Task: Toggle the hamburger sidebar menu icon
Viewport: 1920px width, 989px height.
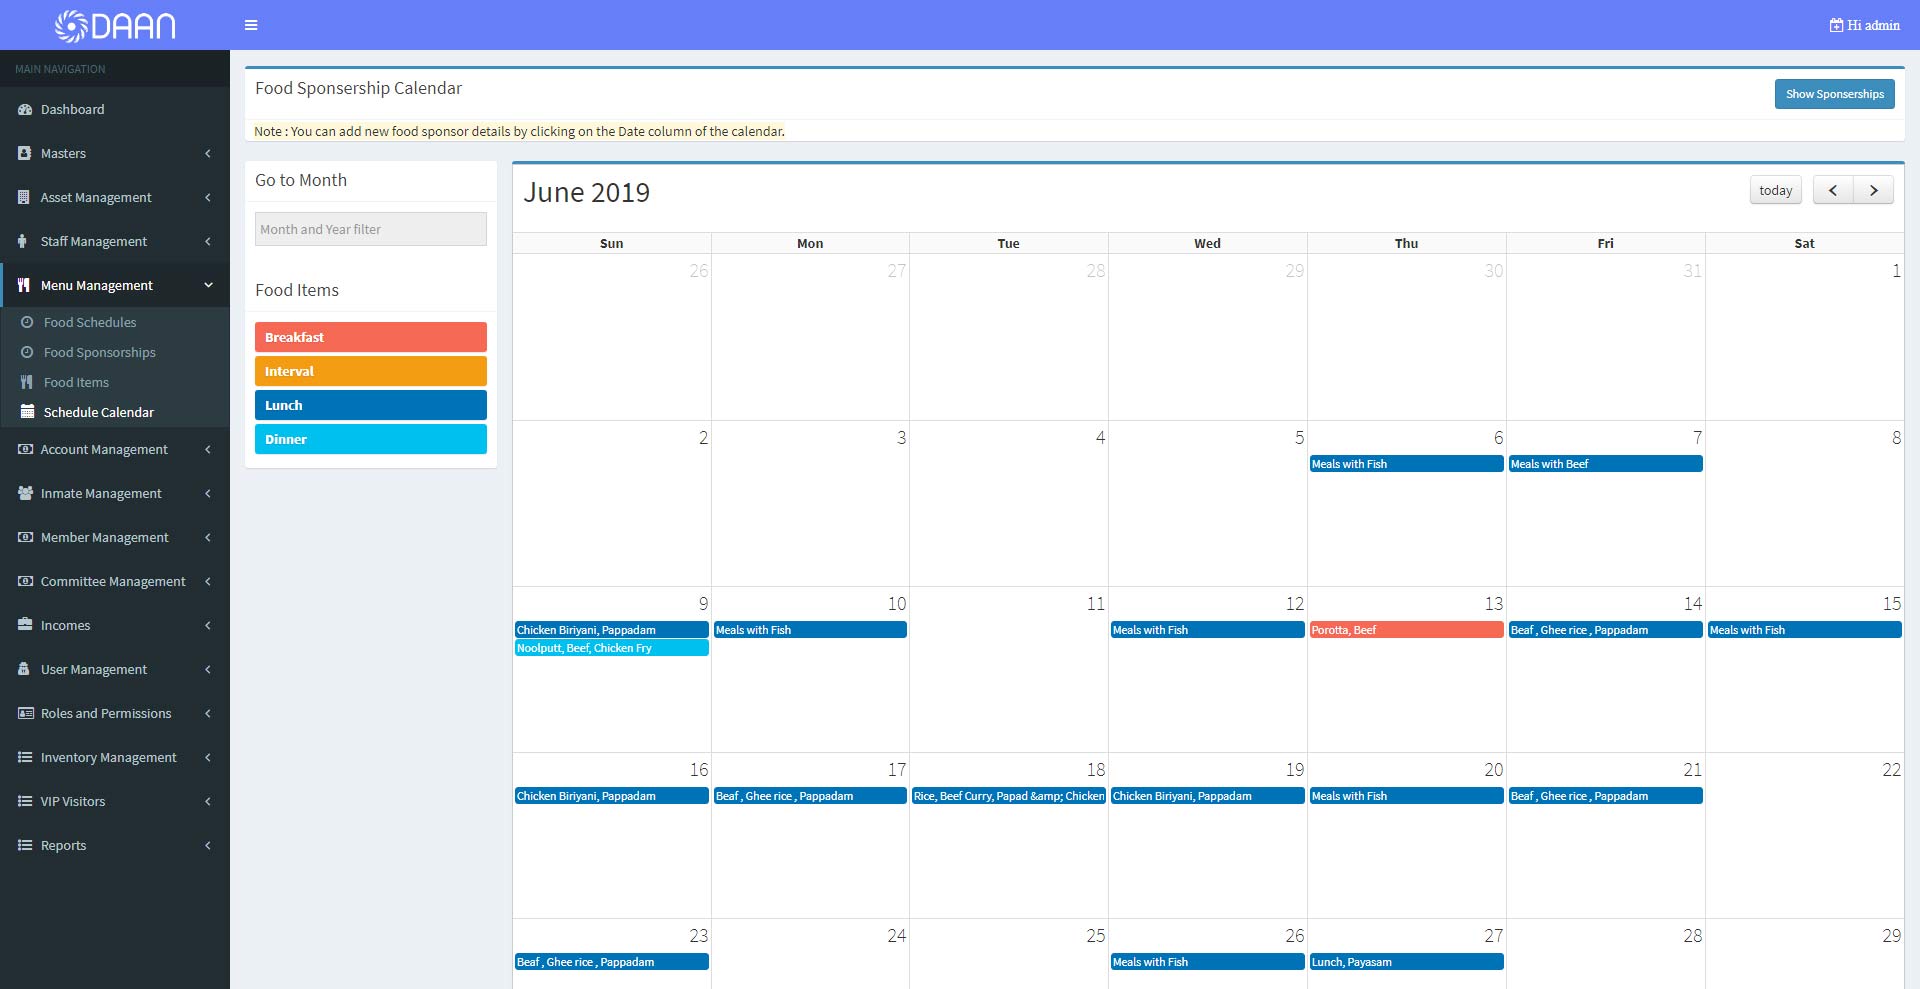Action: (251, 25)
